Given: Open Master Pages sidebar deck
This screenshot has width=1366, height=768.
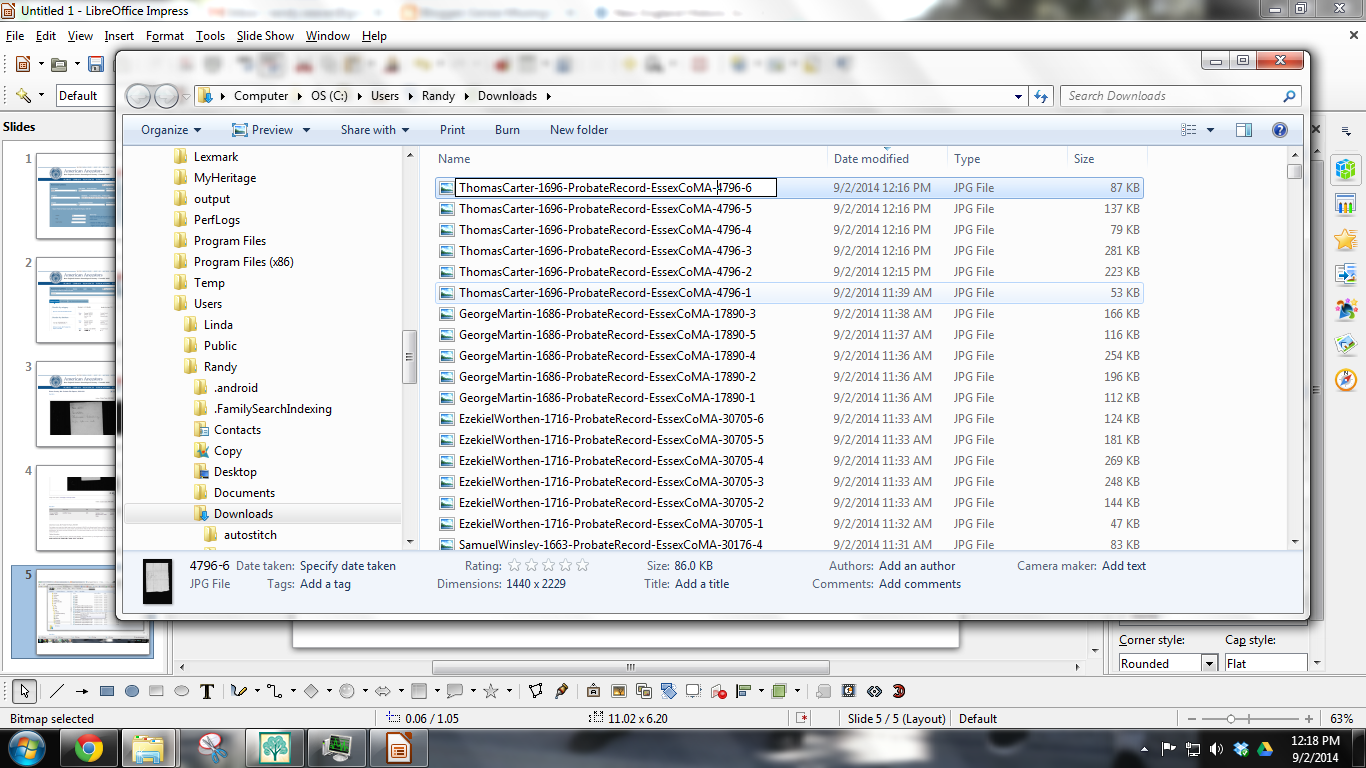Looking at the screenshot, I should coord(1346,205).
